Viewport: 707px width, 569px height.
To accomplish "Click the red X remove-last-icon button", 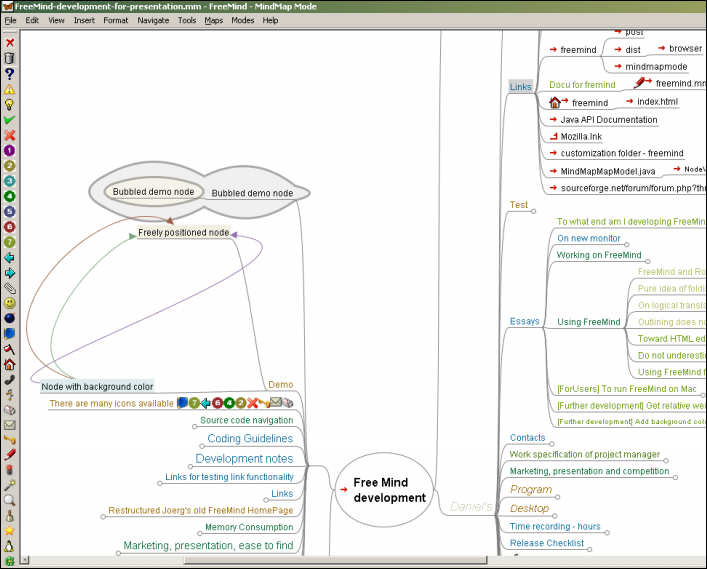I will (x=9, y=43).
